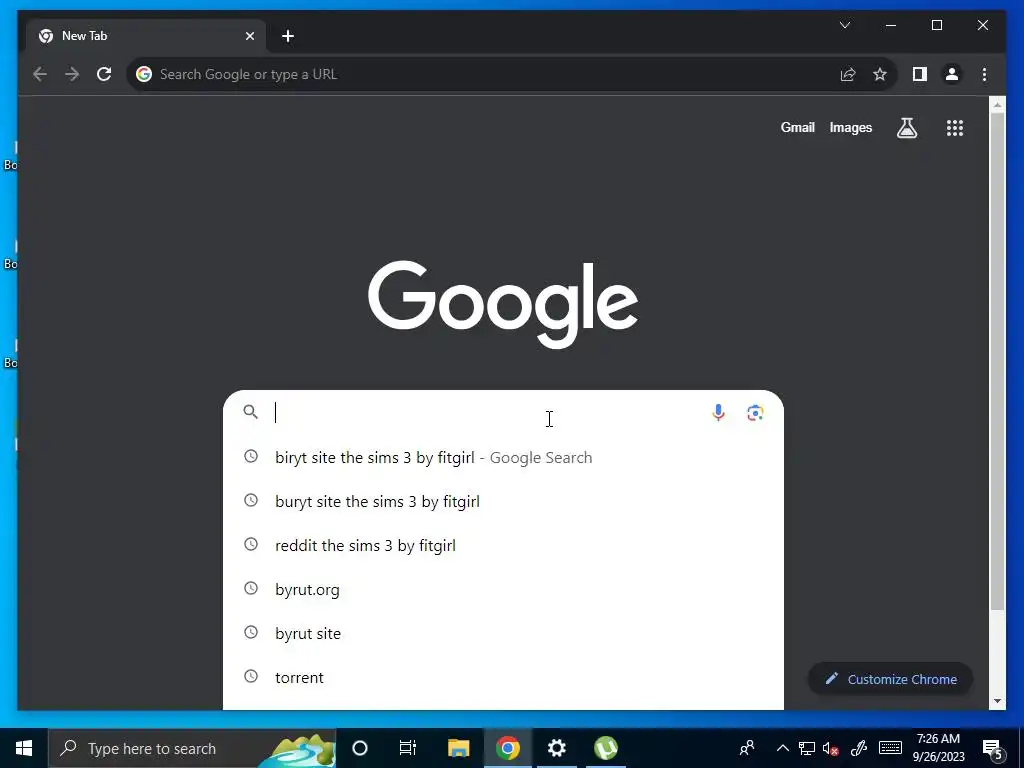The image size is (1024, 768).
Task: Click the magnifier icon in search box
Action: point(251,411)
